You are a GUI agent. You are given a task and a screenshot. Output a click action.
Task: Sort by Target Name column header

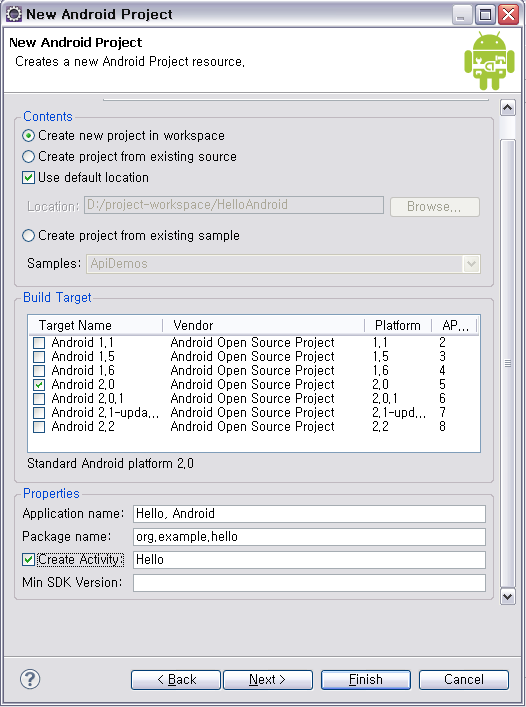pyautogui.click(x=95, y=325)
